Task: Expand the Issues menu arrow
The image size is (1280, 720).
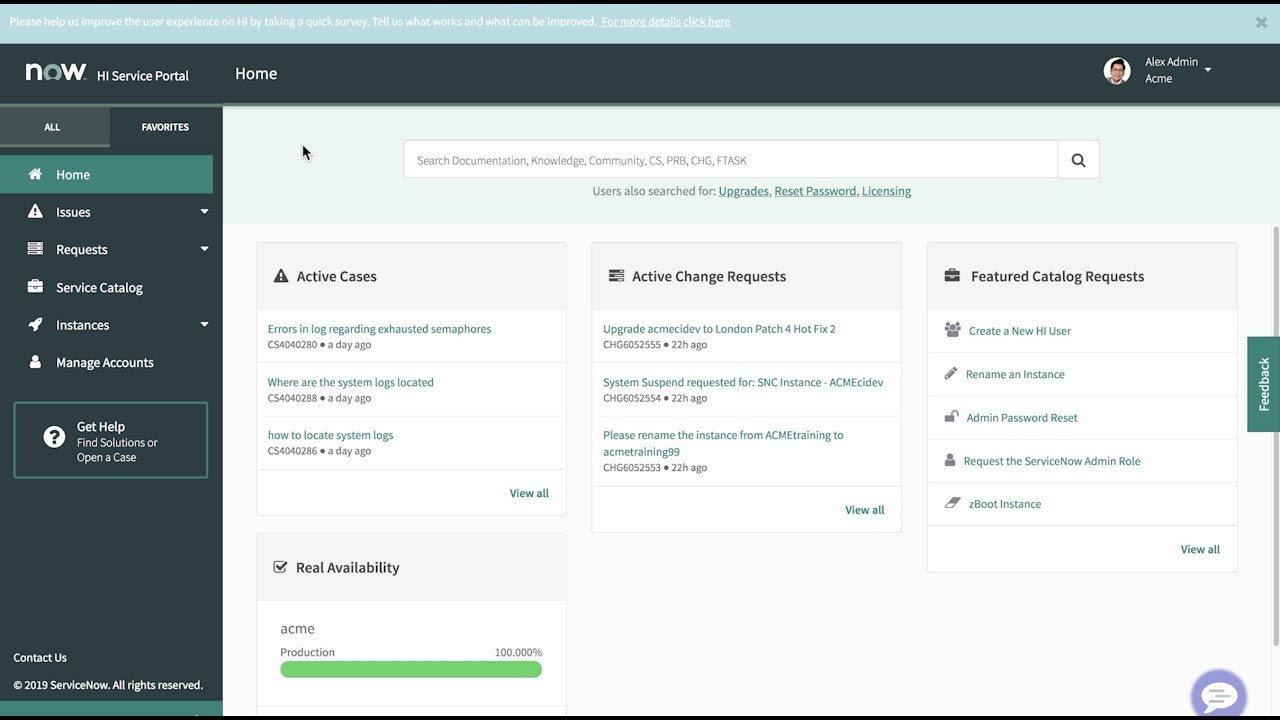Action: (204, 211)
